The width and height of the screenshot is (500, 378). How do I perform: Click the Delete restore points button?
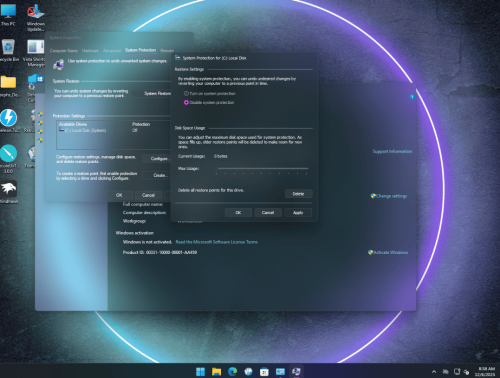click(x=298, y=194)
